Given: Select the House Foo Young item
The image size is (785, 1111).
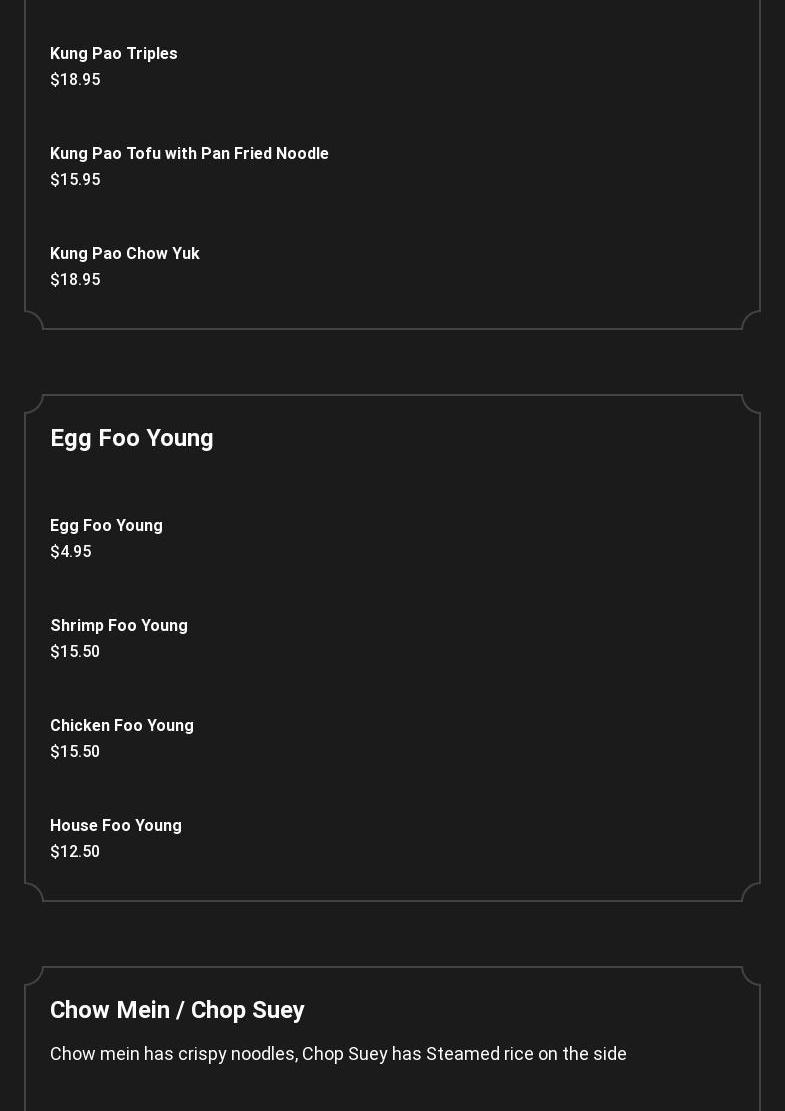Looking at the screenshot, I should (115, 825).
